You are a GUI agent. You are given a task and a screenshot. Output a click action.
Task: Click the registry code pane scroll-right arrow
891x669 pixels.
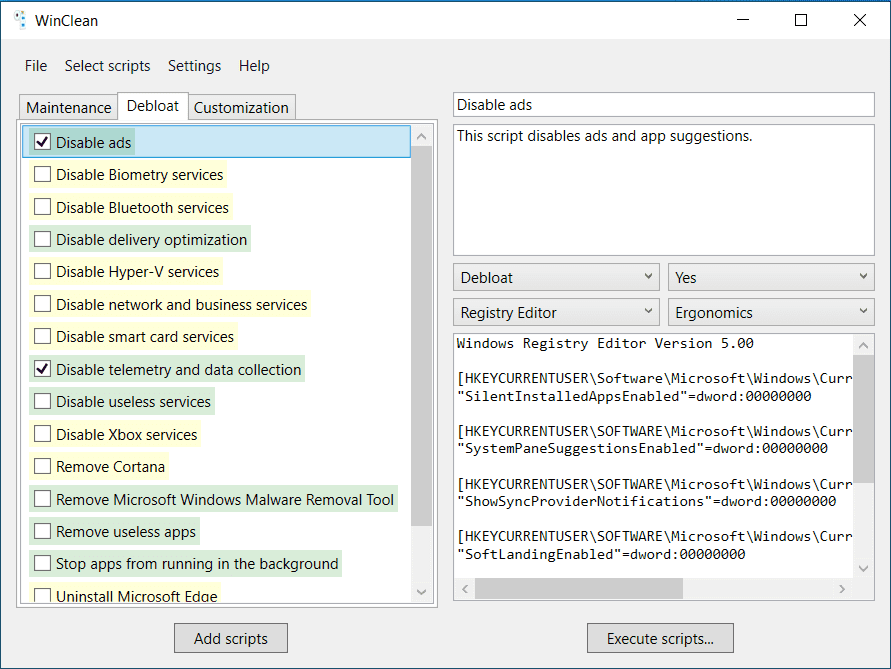[x=842, y=590]
